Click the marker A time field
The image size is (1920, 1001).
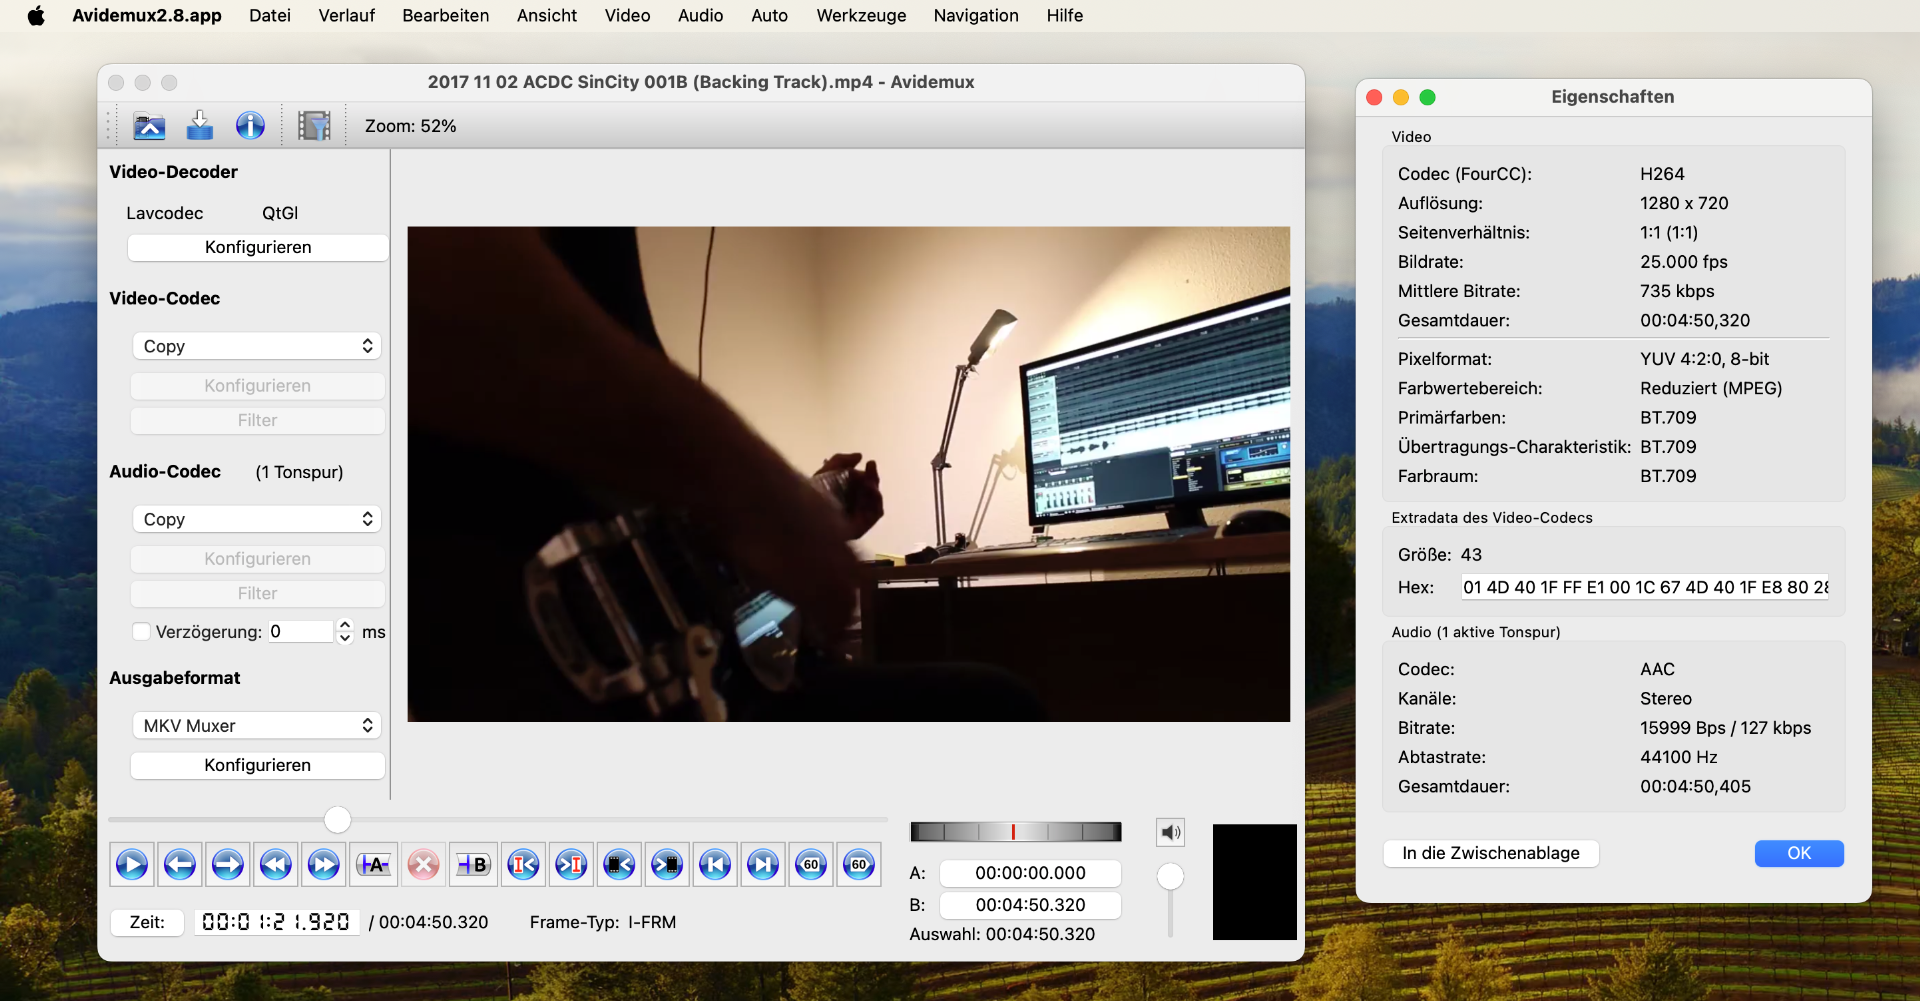(1030, 873)
